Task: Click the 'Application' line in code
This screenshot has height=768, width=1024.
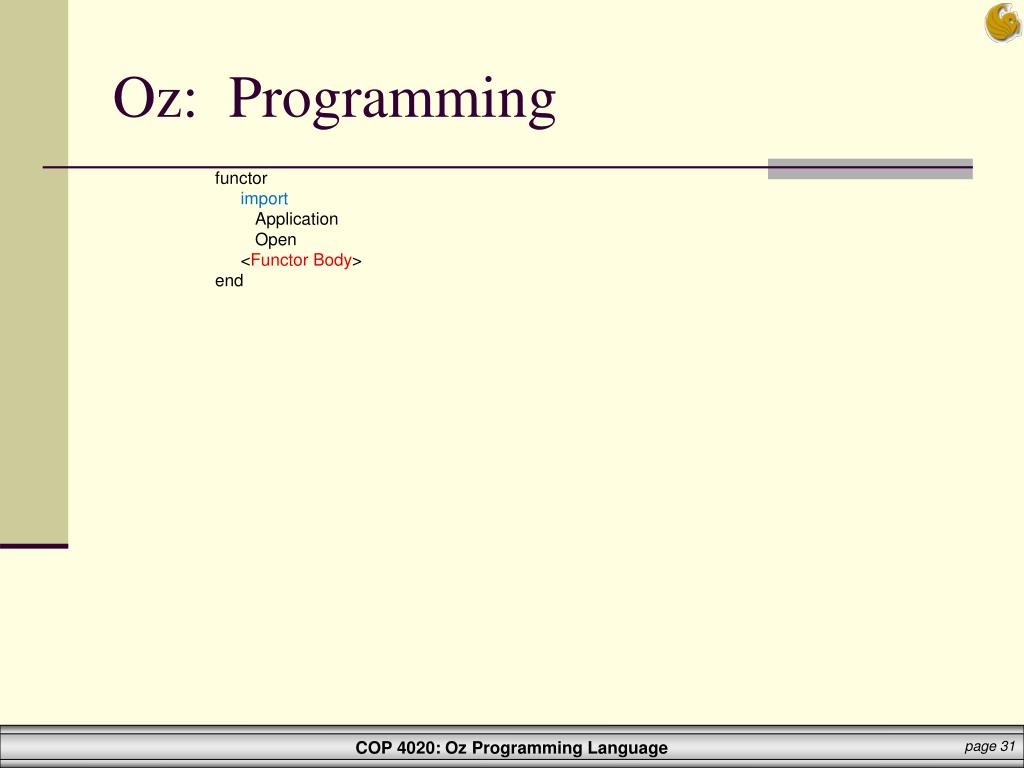Action: pos(296,219)
